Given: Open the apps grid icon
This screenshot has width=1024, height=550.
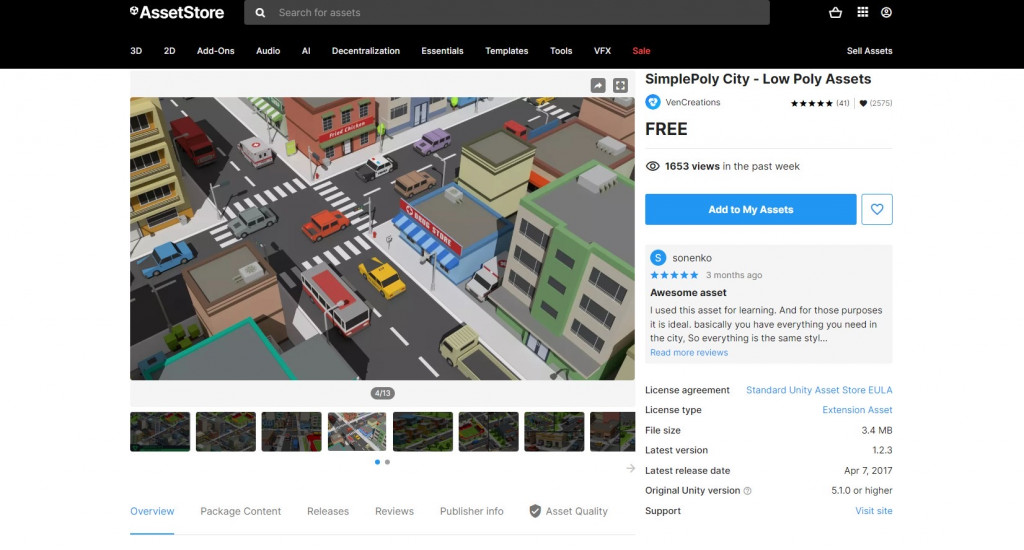Looking at the screenshot, I should [863, 12].
